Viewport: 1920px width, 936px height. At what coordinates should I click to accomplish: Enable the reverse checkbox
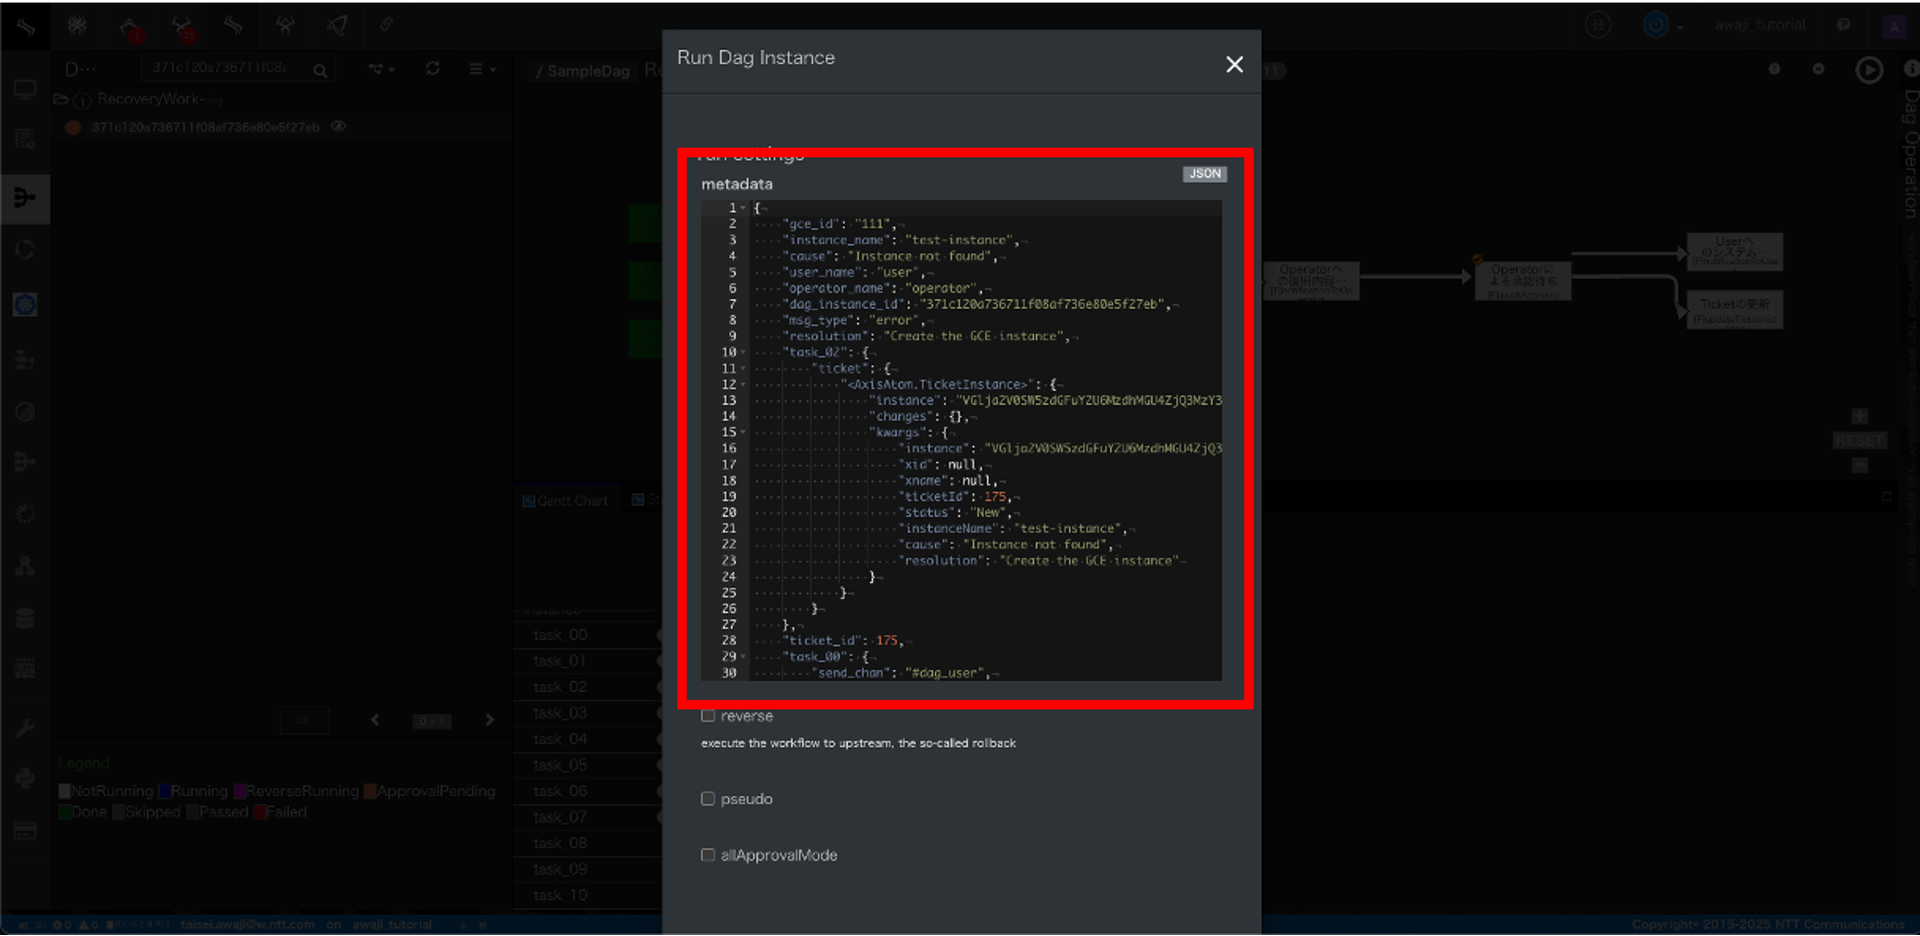(x=708, y=716)
